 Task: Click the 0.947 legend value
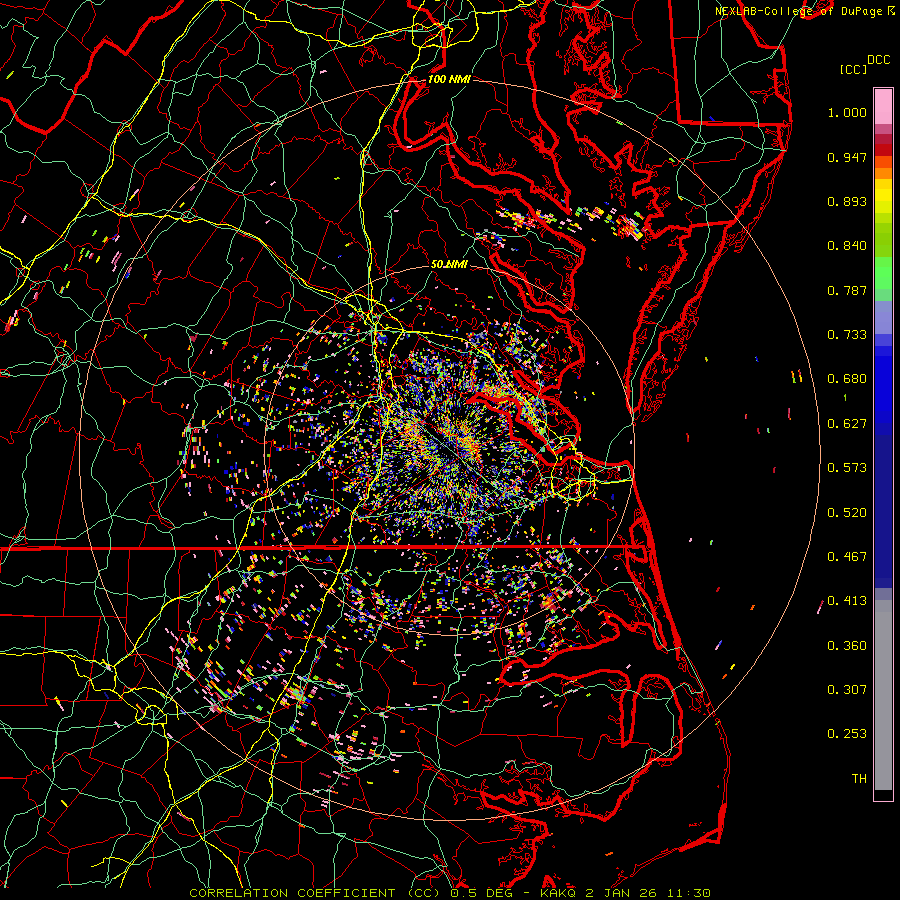(847, 157)
